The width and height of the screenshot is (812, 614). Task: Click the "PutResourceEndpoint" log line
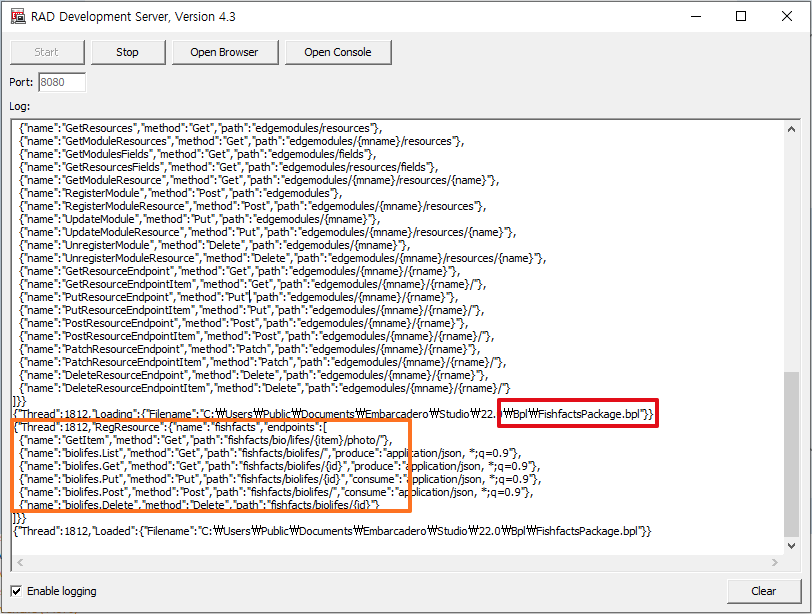[x=238, y=297]
